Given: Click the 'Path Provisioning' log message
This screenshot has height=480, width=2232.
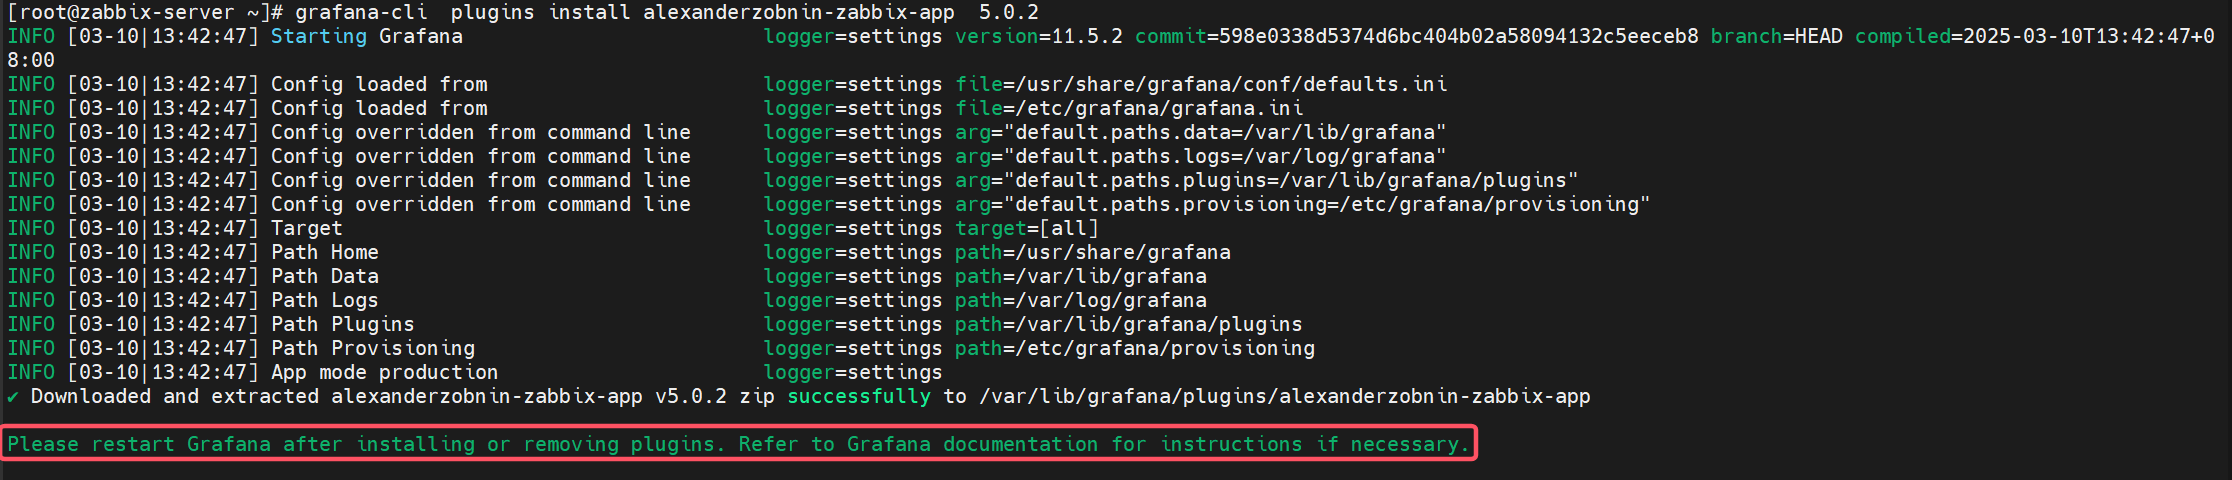Looking at the screenshot, I should [x=373, y=349].
